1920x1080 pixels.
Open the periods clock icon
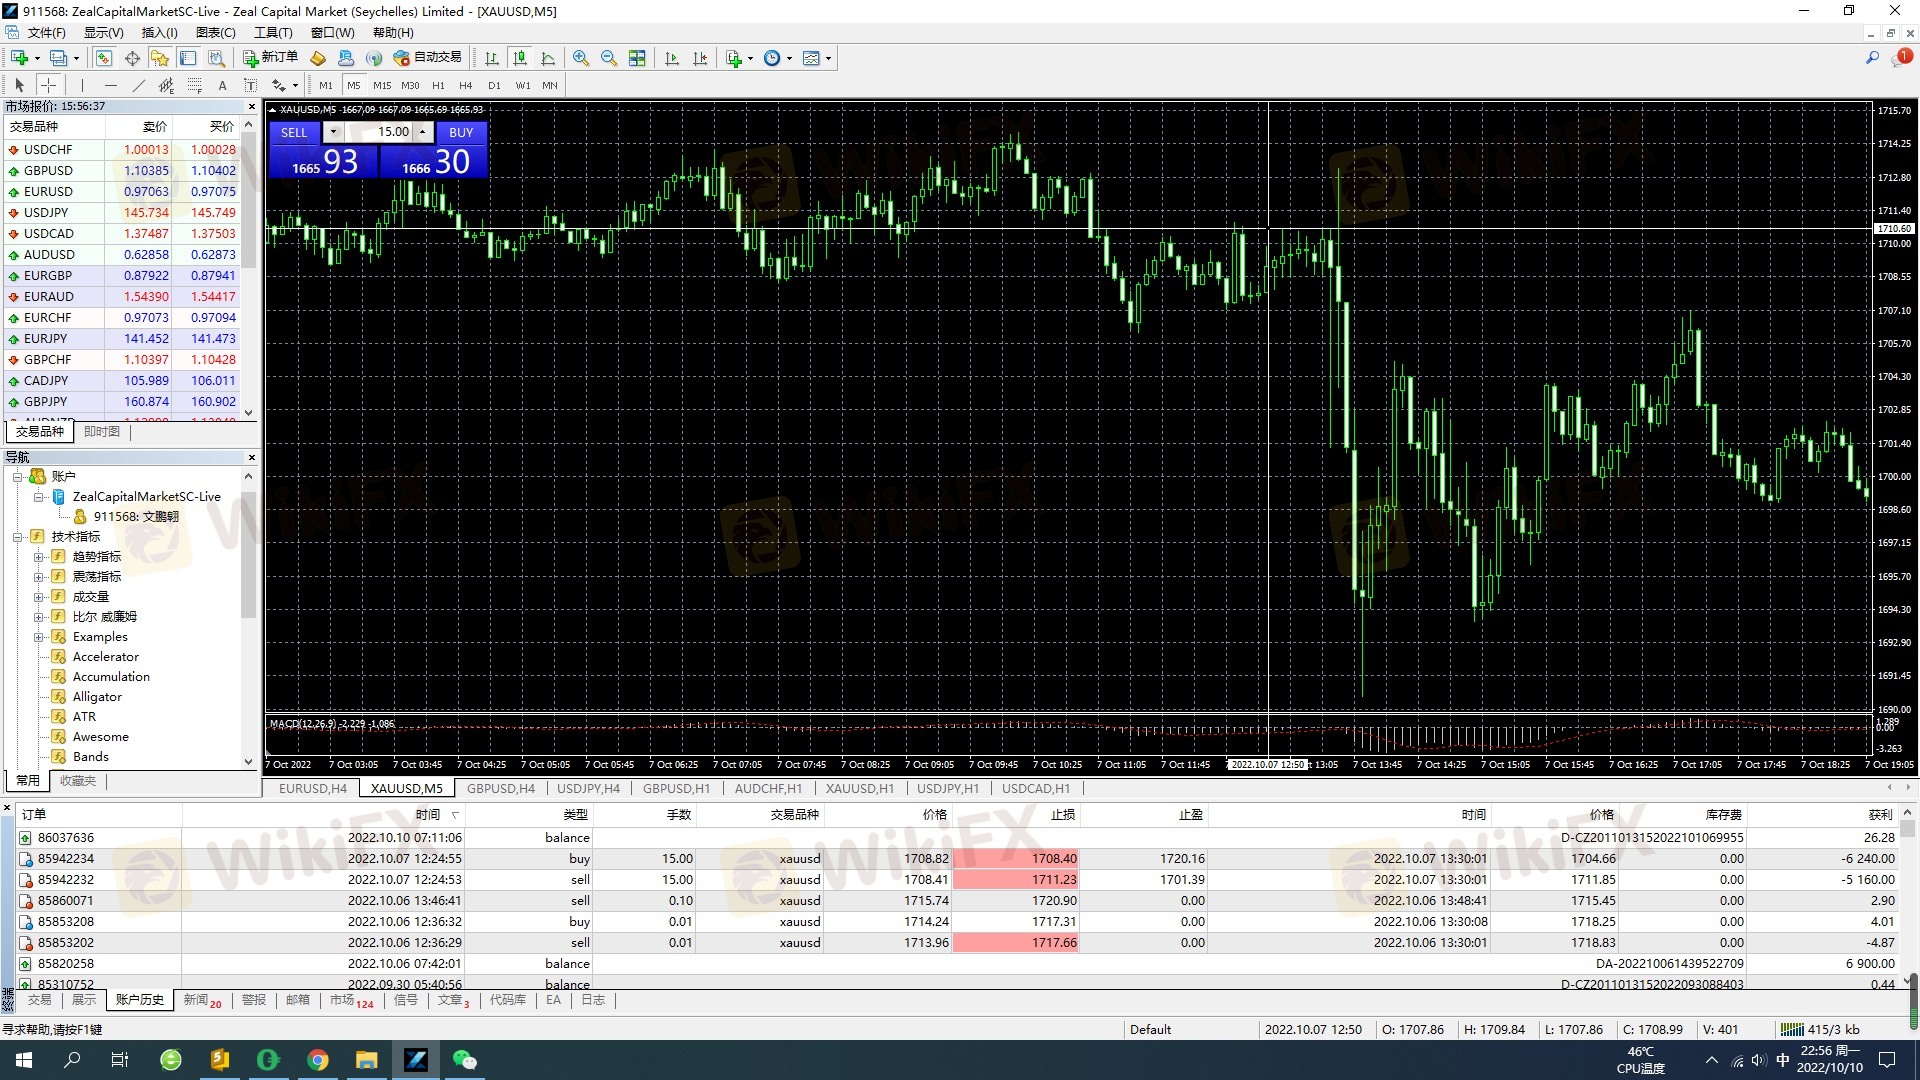pos(772,58)
